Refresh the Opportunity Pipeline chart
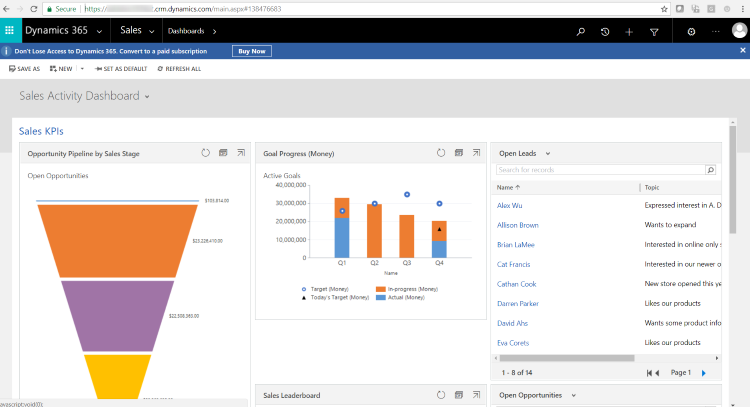The image size is (750, 407). [205, 153]
